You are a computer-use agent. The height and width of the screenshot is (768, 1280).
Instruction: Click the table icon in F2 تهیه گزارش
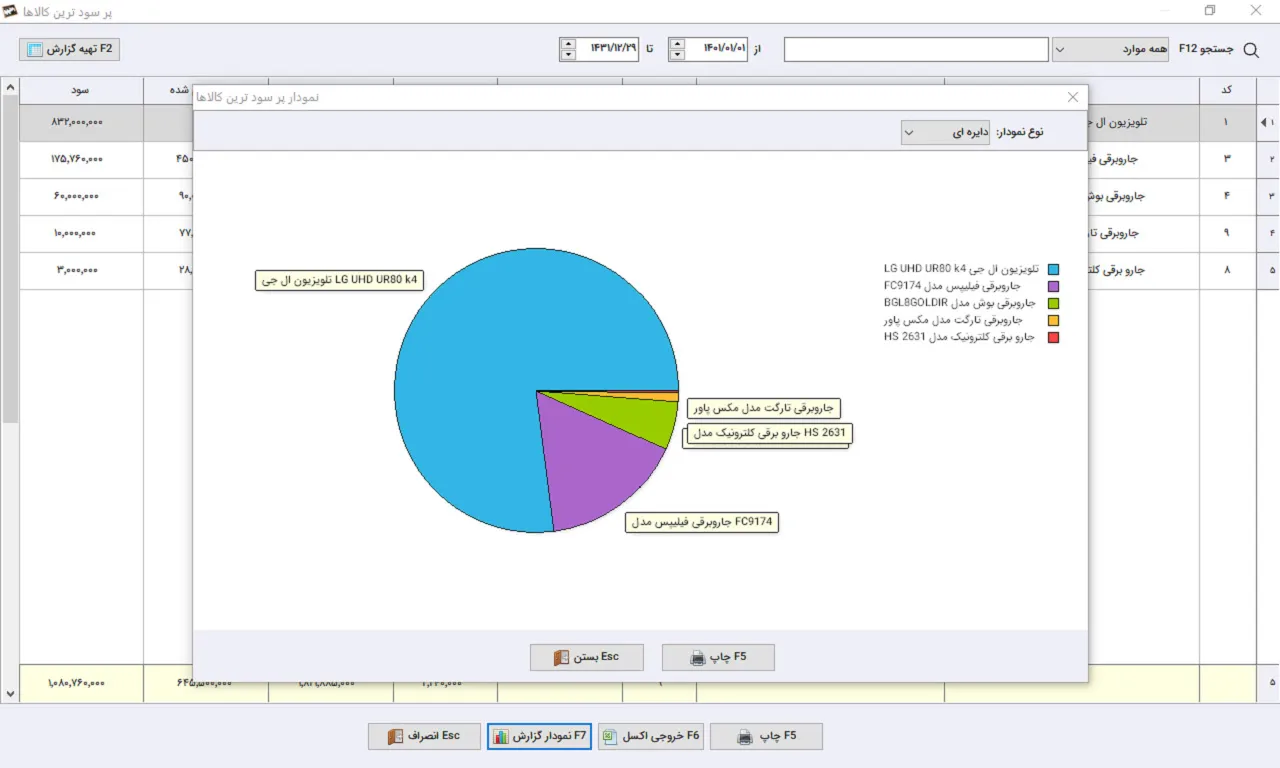35,49
